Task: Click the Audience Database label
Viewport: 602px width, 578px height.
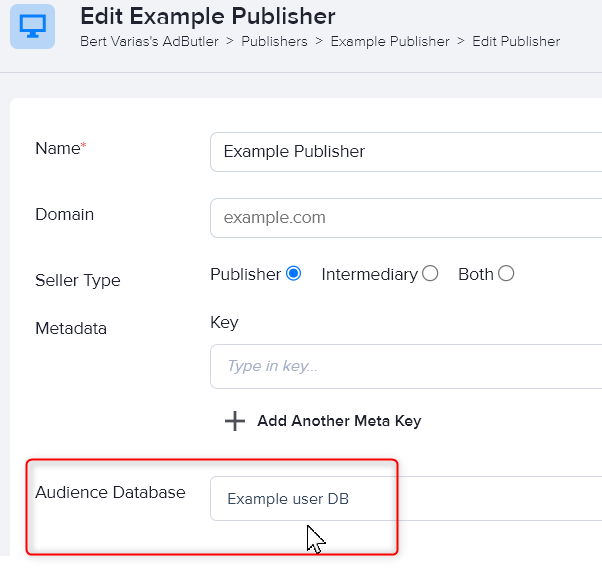Action: tap(110, 492)
